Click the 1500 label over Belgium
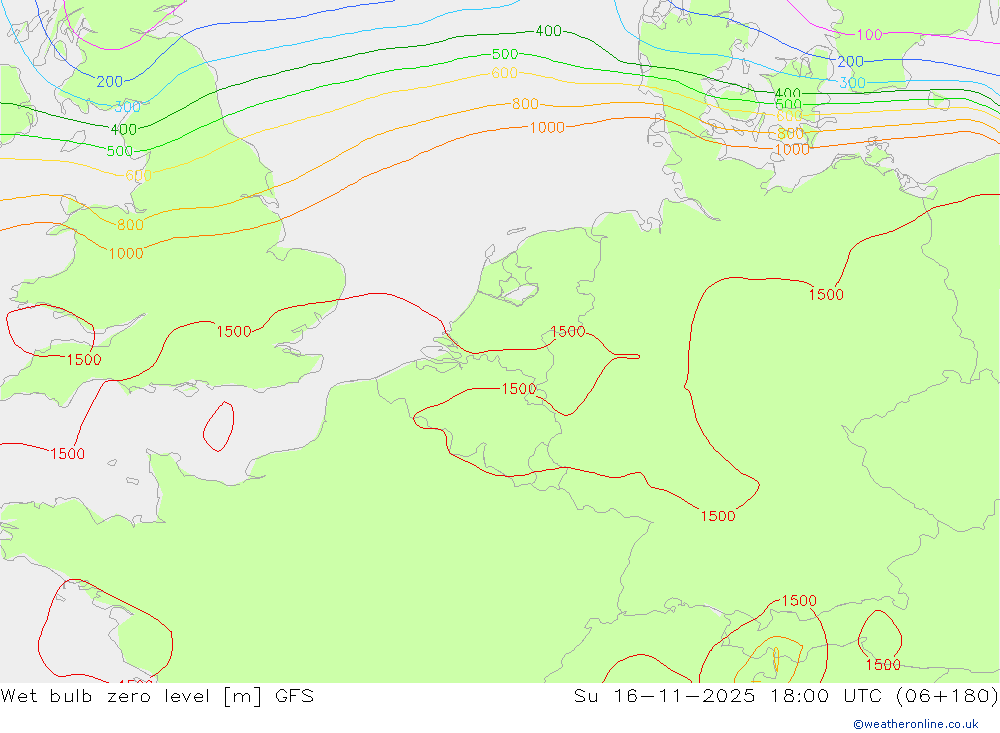The image size is (1000, 733). click(519, 389)
